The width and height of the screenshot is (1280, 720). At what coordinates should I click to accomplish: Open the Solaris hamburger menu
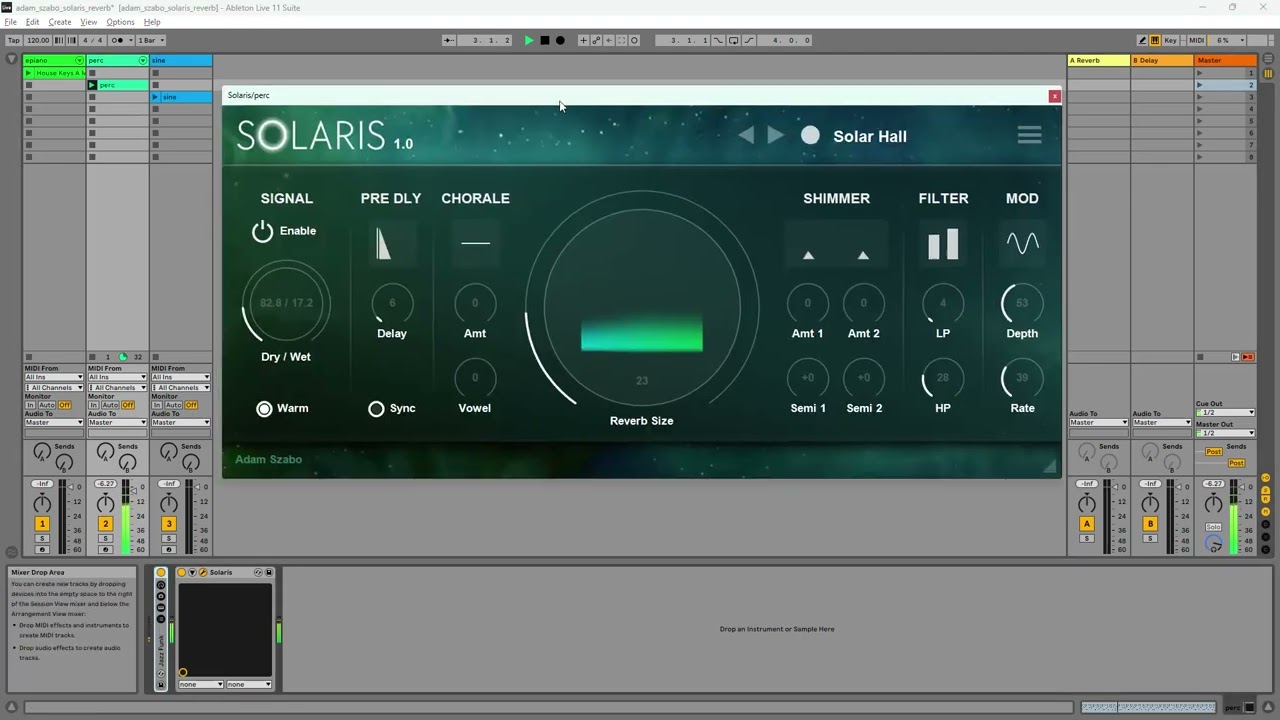(1029, 135)
